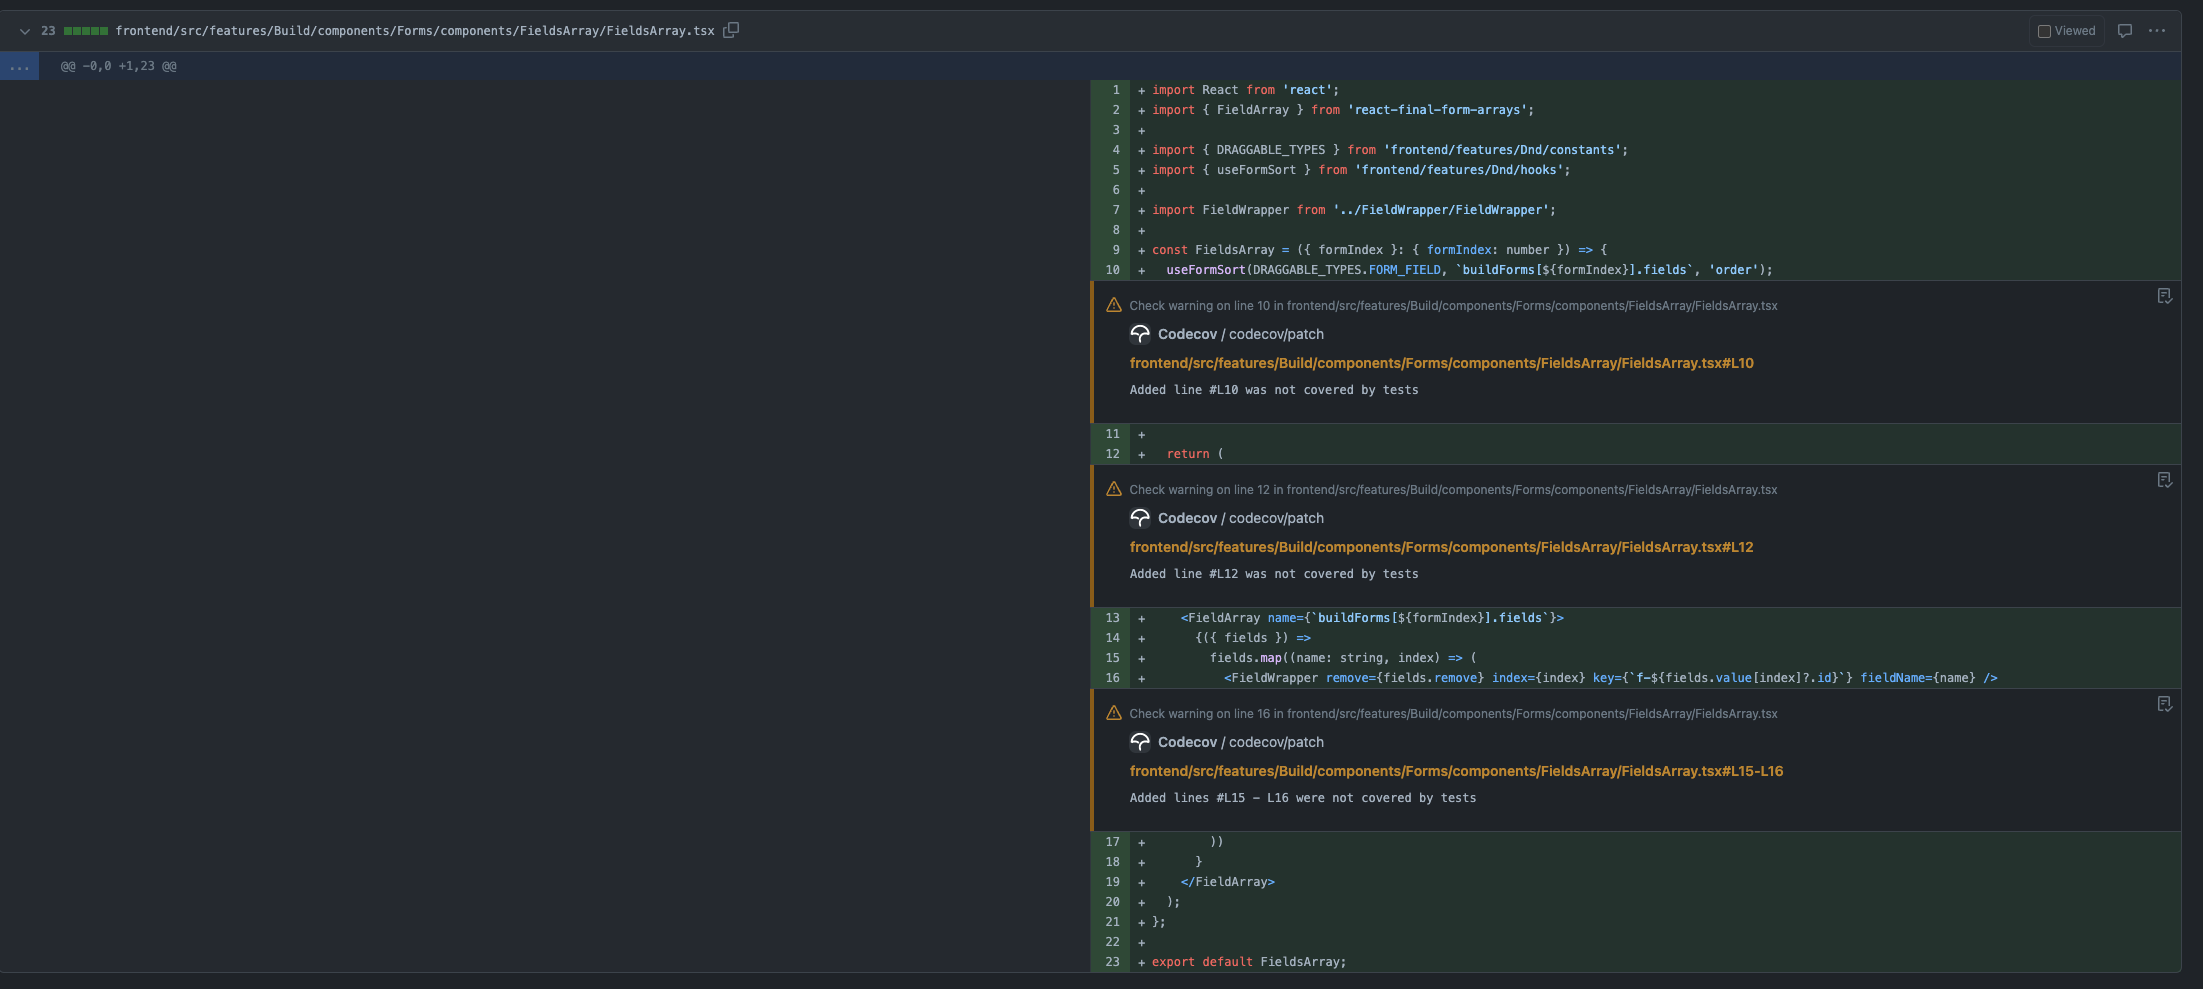The image size is (2203, 989).
Task: Open Codecov link in line 12 annotation
Action: click(1187, 518)
